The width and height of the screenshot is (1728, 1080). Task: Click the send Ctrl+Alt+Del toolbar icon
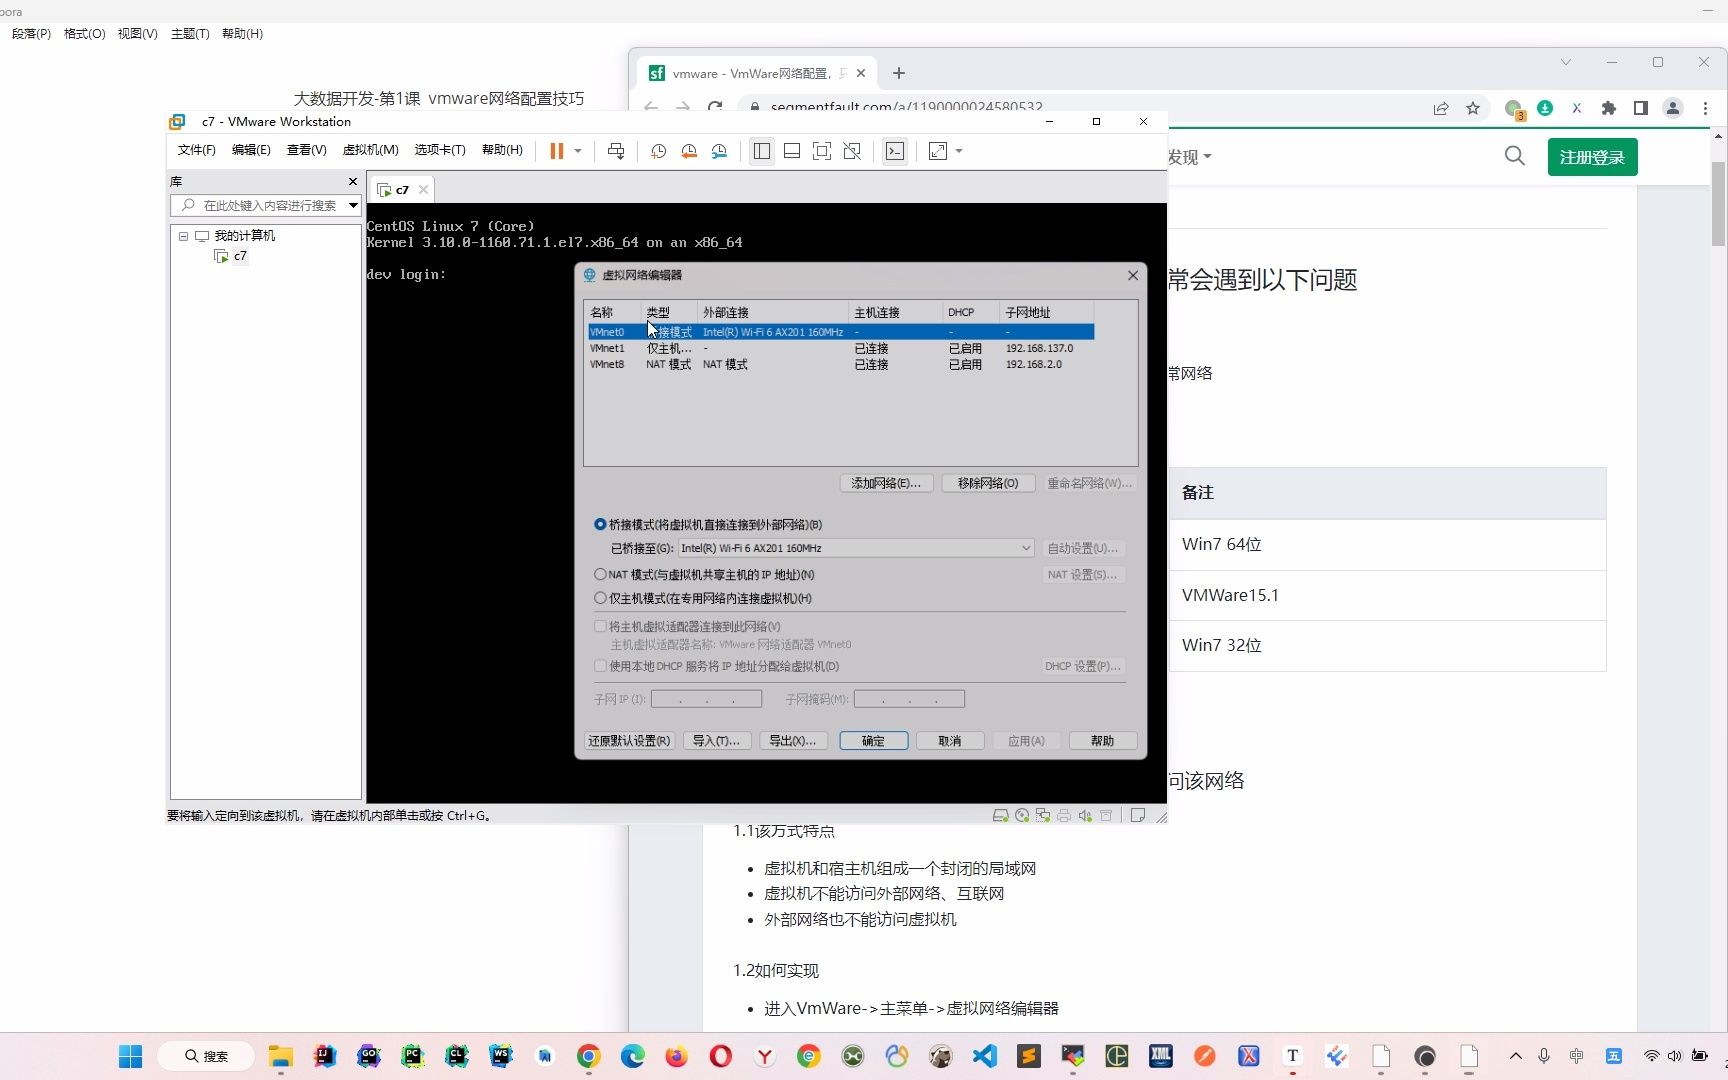coord(616,151)
